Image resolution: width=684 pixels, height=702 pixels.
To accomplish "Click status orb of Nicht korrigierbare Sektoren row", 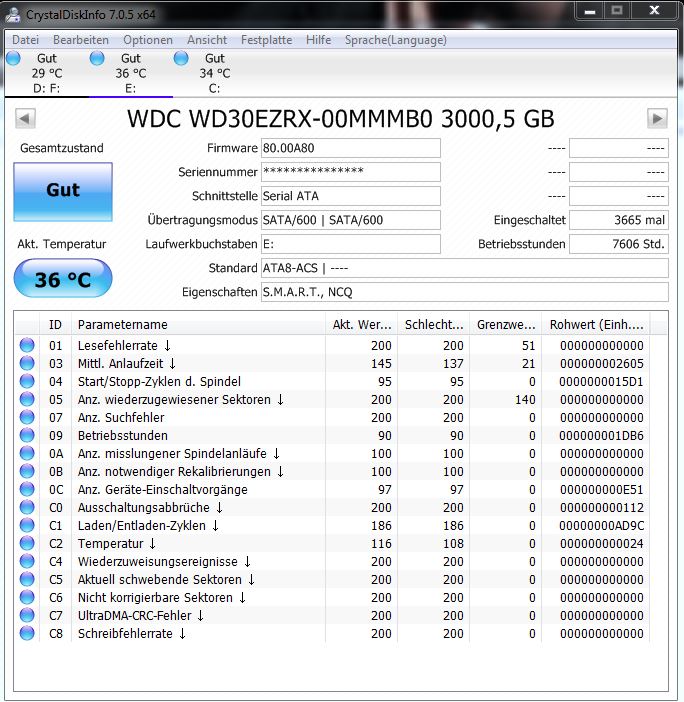I will pyautogui.click(x=27, y=597).
